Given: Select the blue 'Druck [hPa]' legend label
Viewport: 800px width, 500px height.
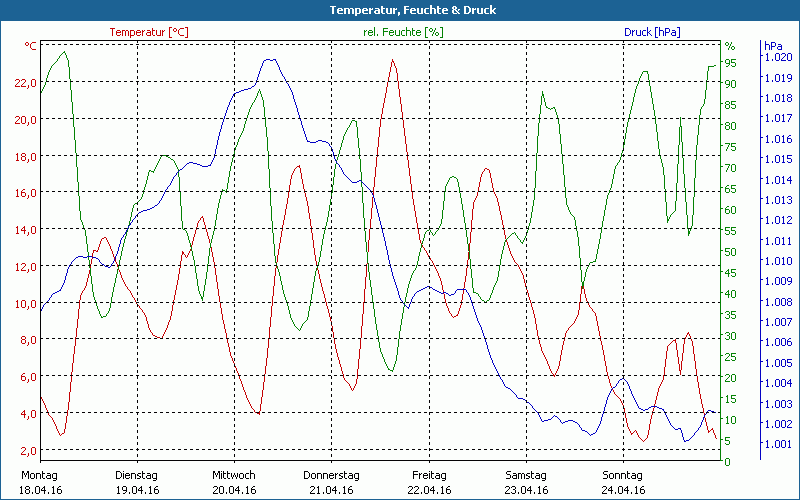Looking at the screenshot, I should point(651,32).
